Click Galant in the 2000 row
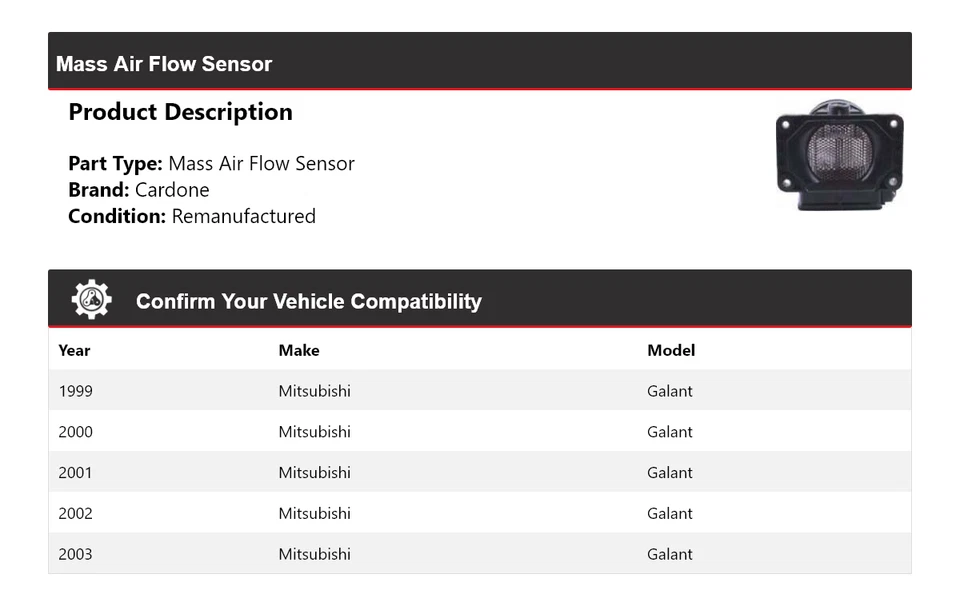Screen dimensions: 960x606 coord(670,432)
